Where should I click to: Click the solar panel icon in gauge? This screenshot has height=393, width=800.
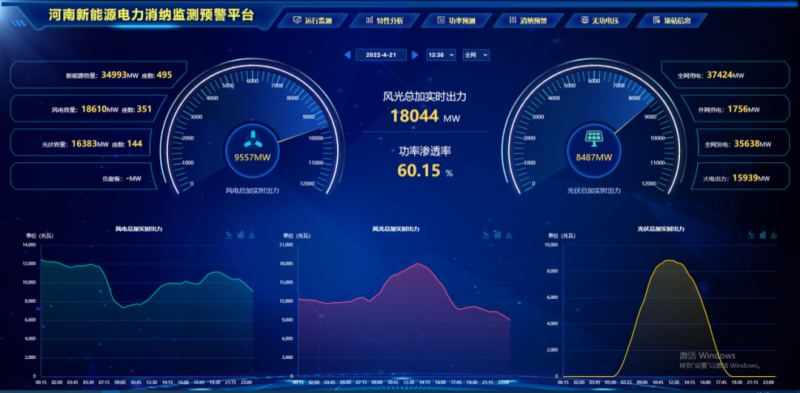593,137
